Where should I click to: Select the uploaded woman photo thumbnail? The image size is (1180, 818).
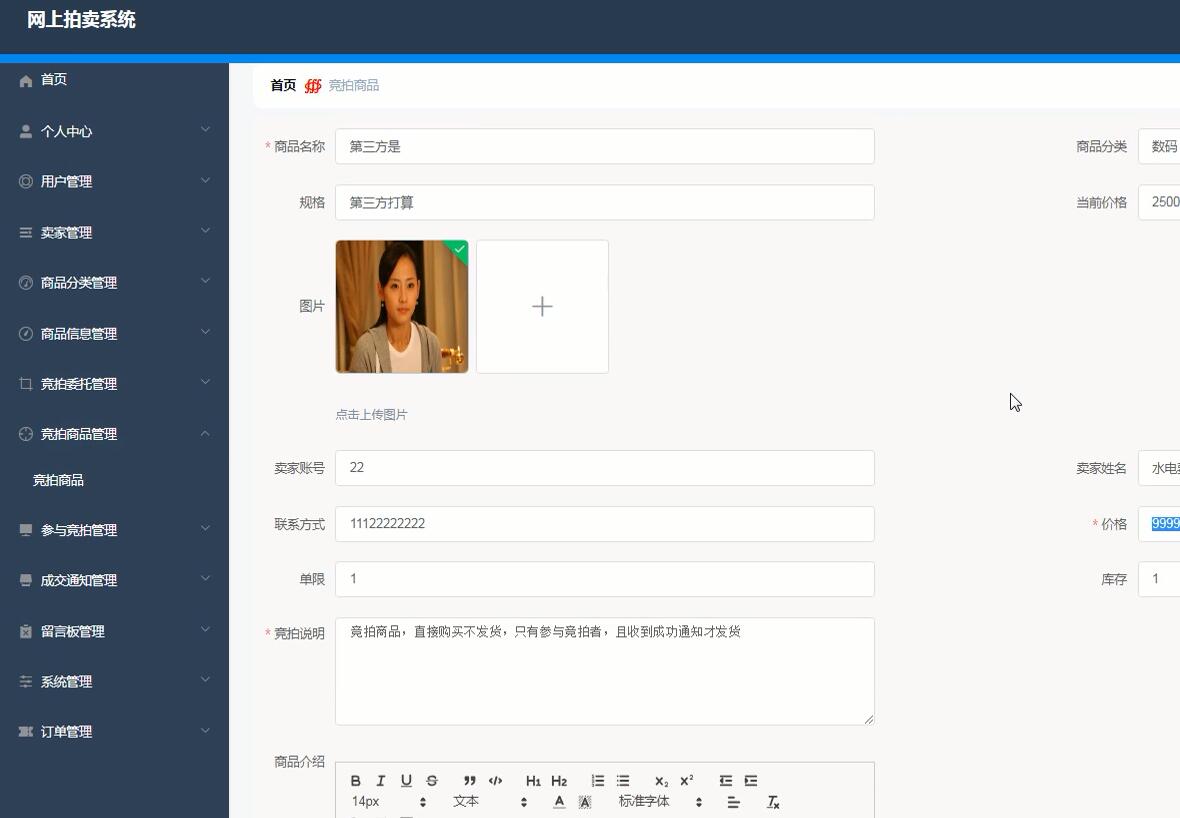coord(402,306)
